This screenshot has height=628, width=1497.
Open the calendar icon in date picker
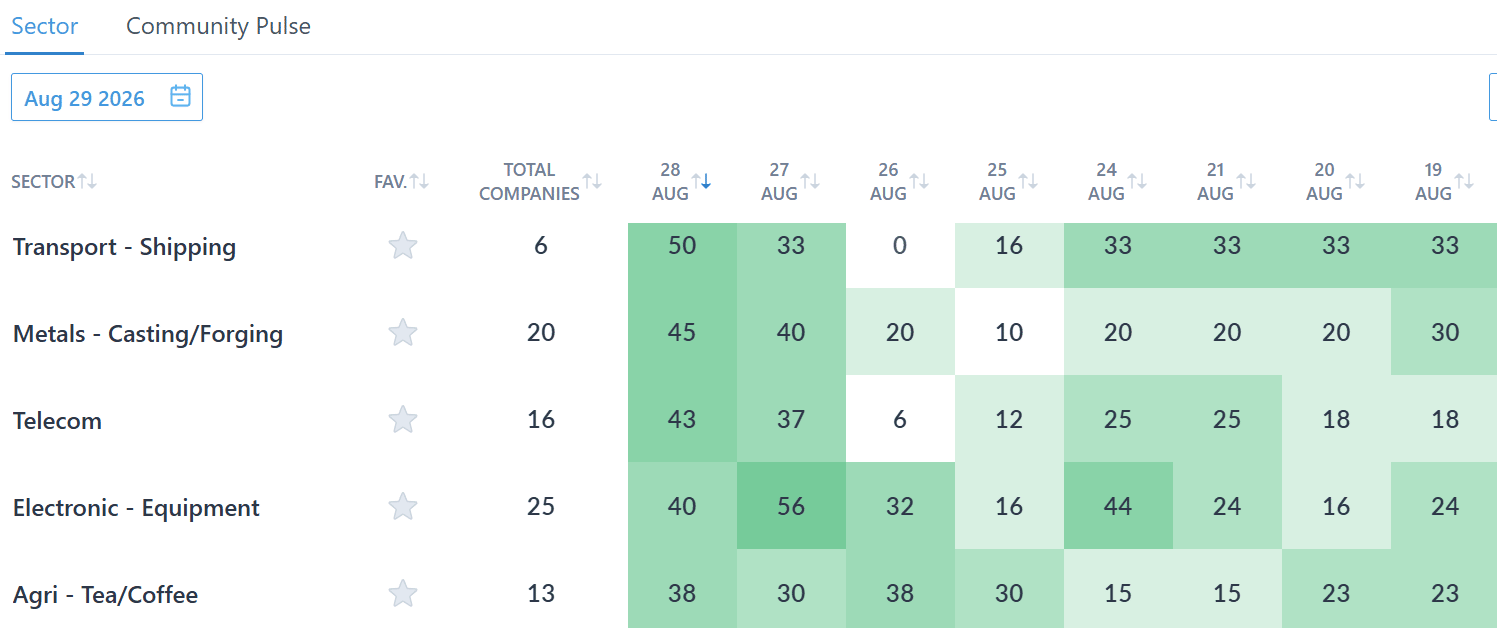[x=180, y=97]
